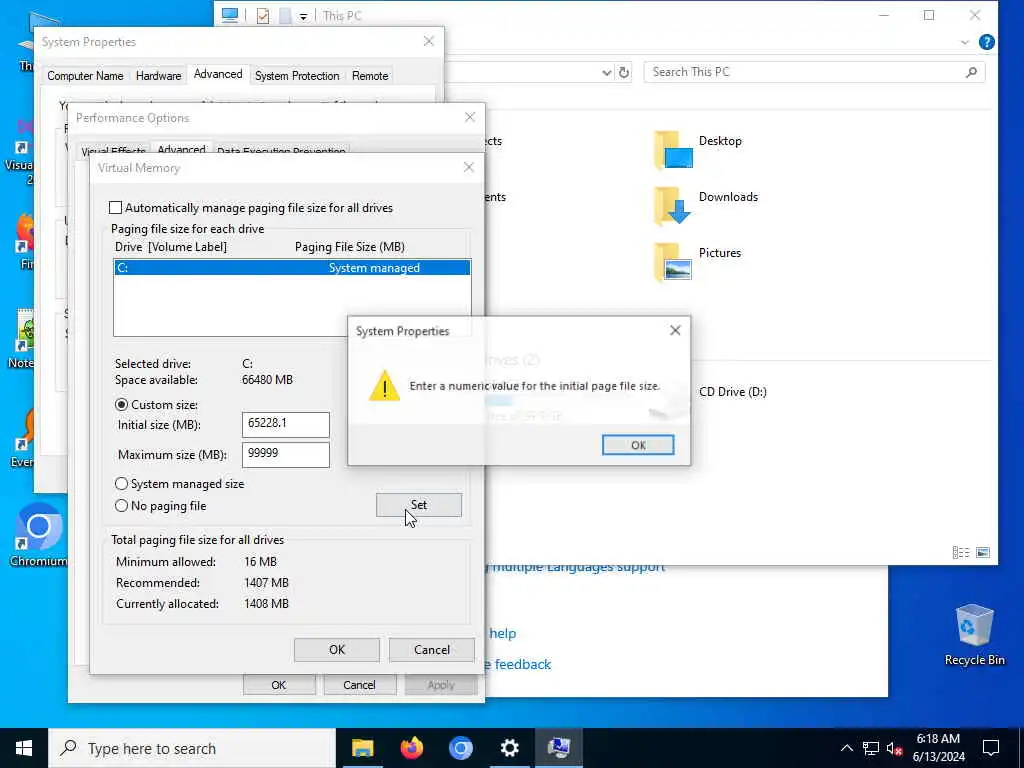Screen dimensions: 1024x768
Task: Open the Remote tab
Action: coord(370,76)
